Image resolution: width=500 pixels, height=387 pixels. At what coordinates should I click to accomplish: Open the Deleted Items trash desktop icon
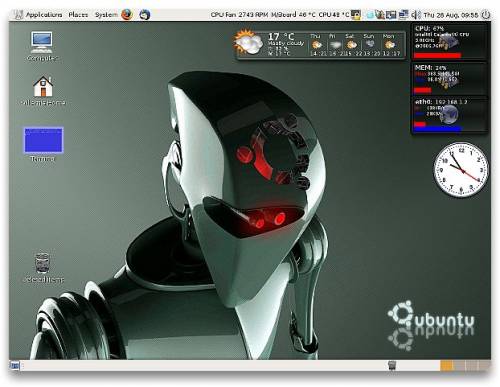click(x=43, y=268)
